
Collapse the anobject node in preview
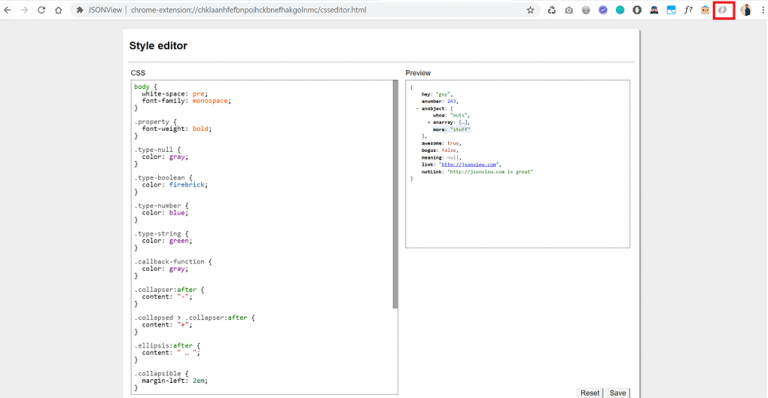(x=417, y=108)
